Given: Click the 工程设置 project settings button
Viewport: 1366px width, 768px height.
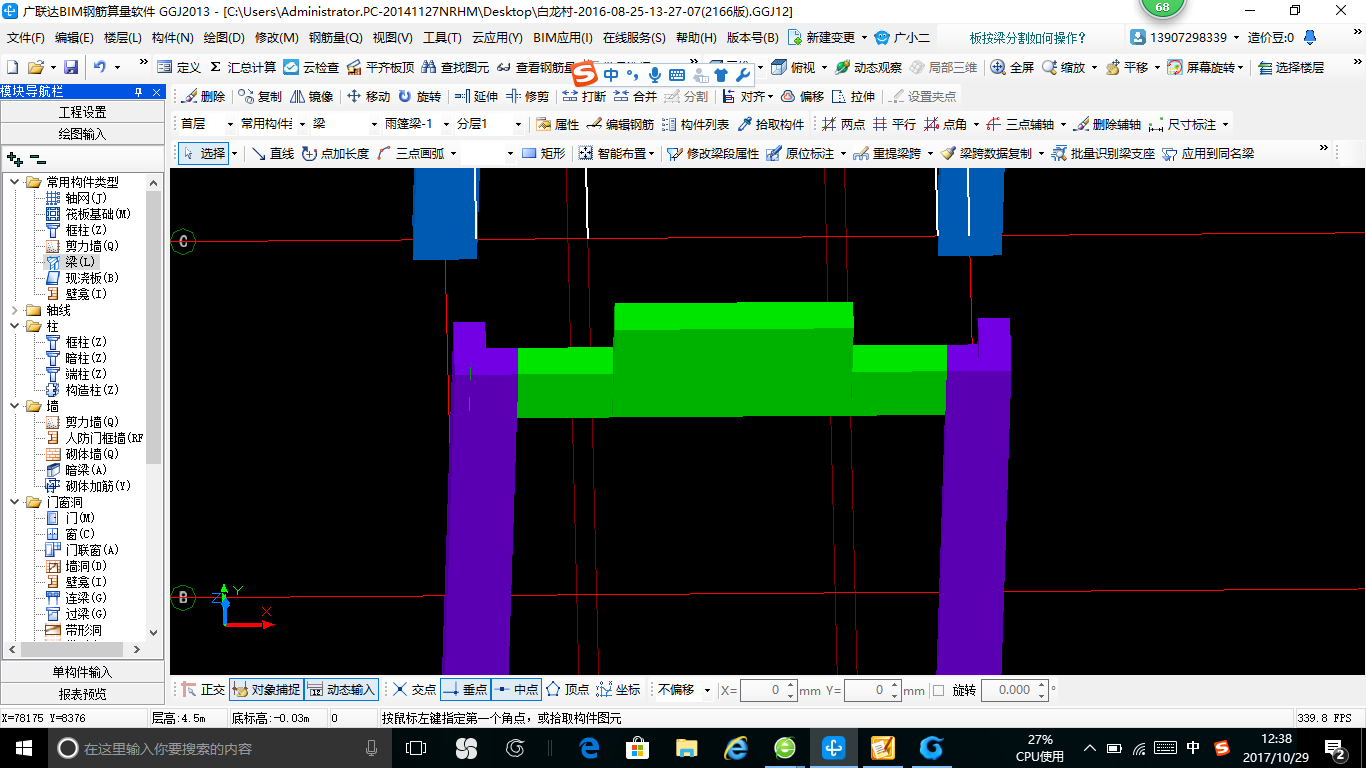Looking at the screenshot, I should click(x=82, y=112).
